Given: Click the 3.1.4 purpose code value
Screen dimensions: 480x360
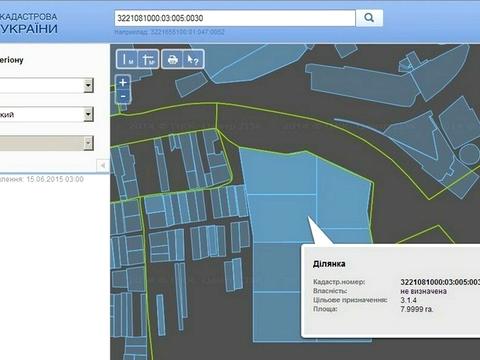Looking at the screenshot, I should [408, 300].
